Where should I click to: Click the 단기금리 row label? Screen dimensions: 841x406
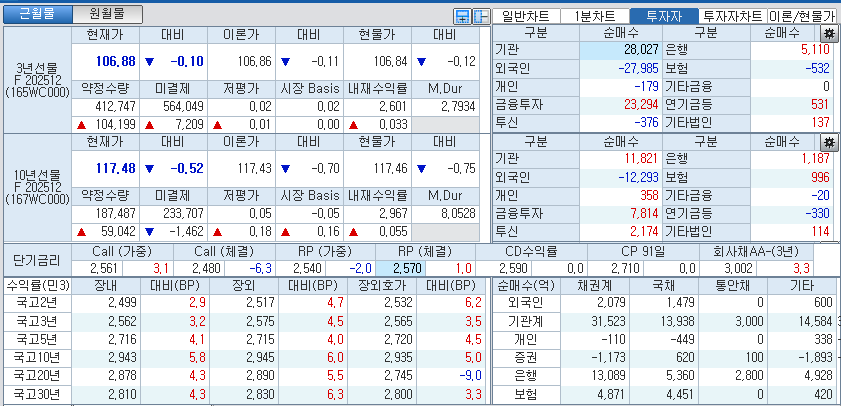[x=37, y=260]
